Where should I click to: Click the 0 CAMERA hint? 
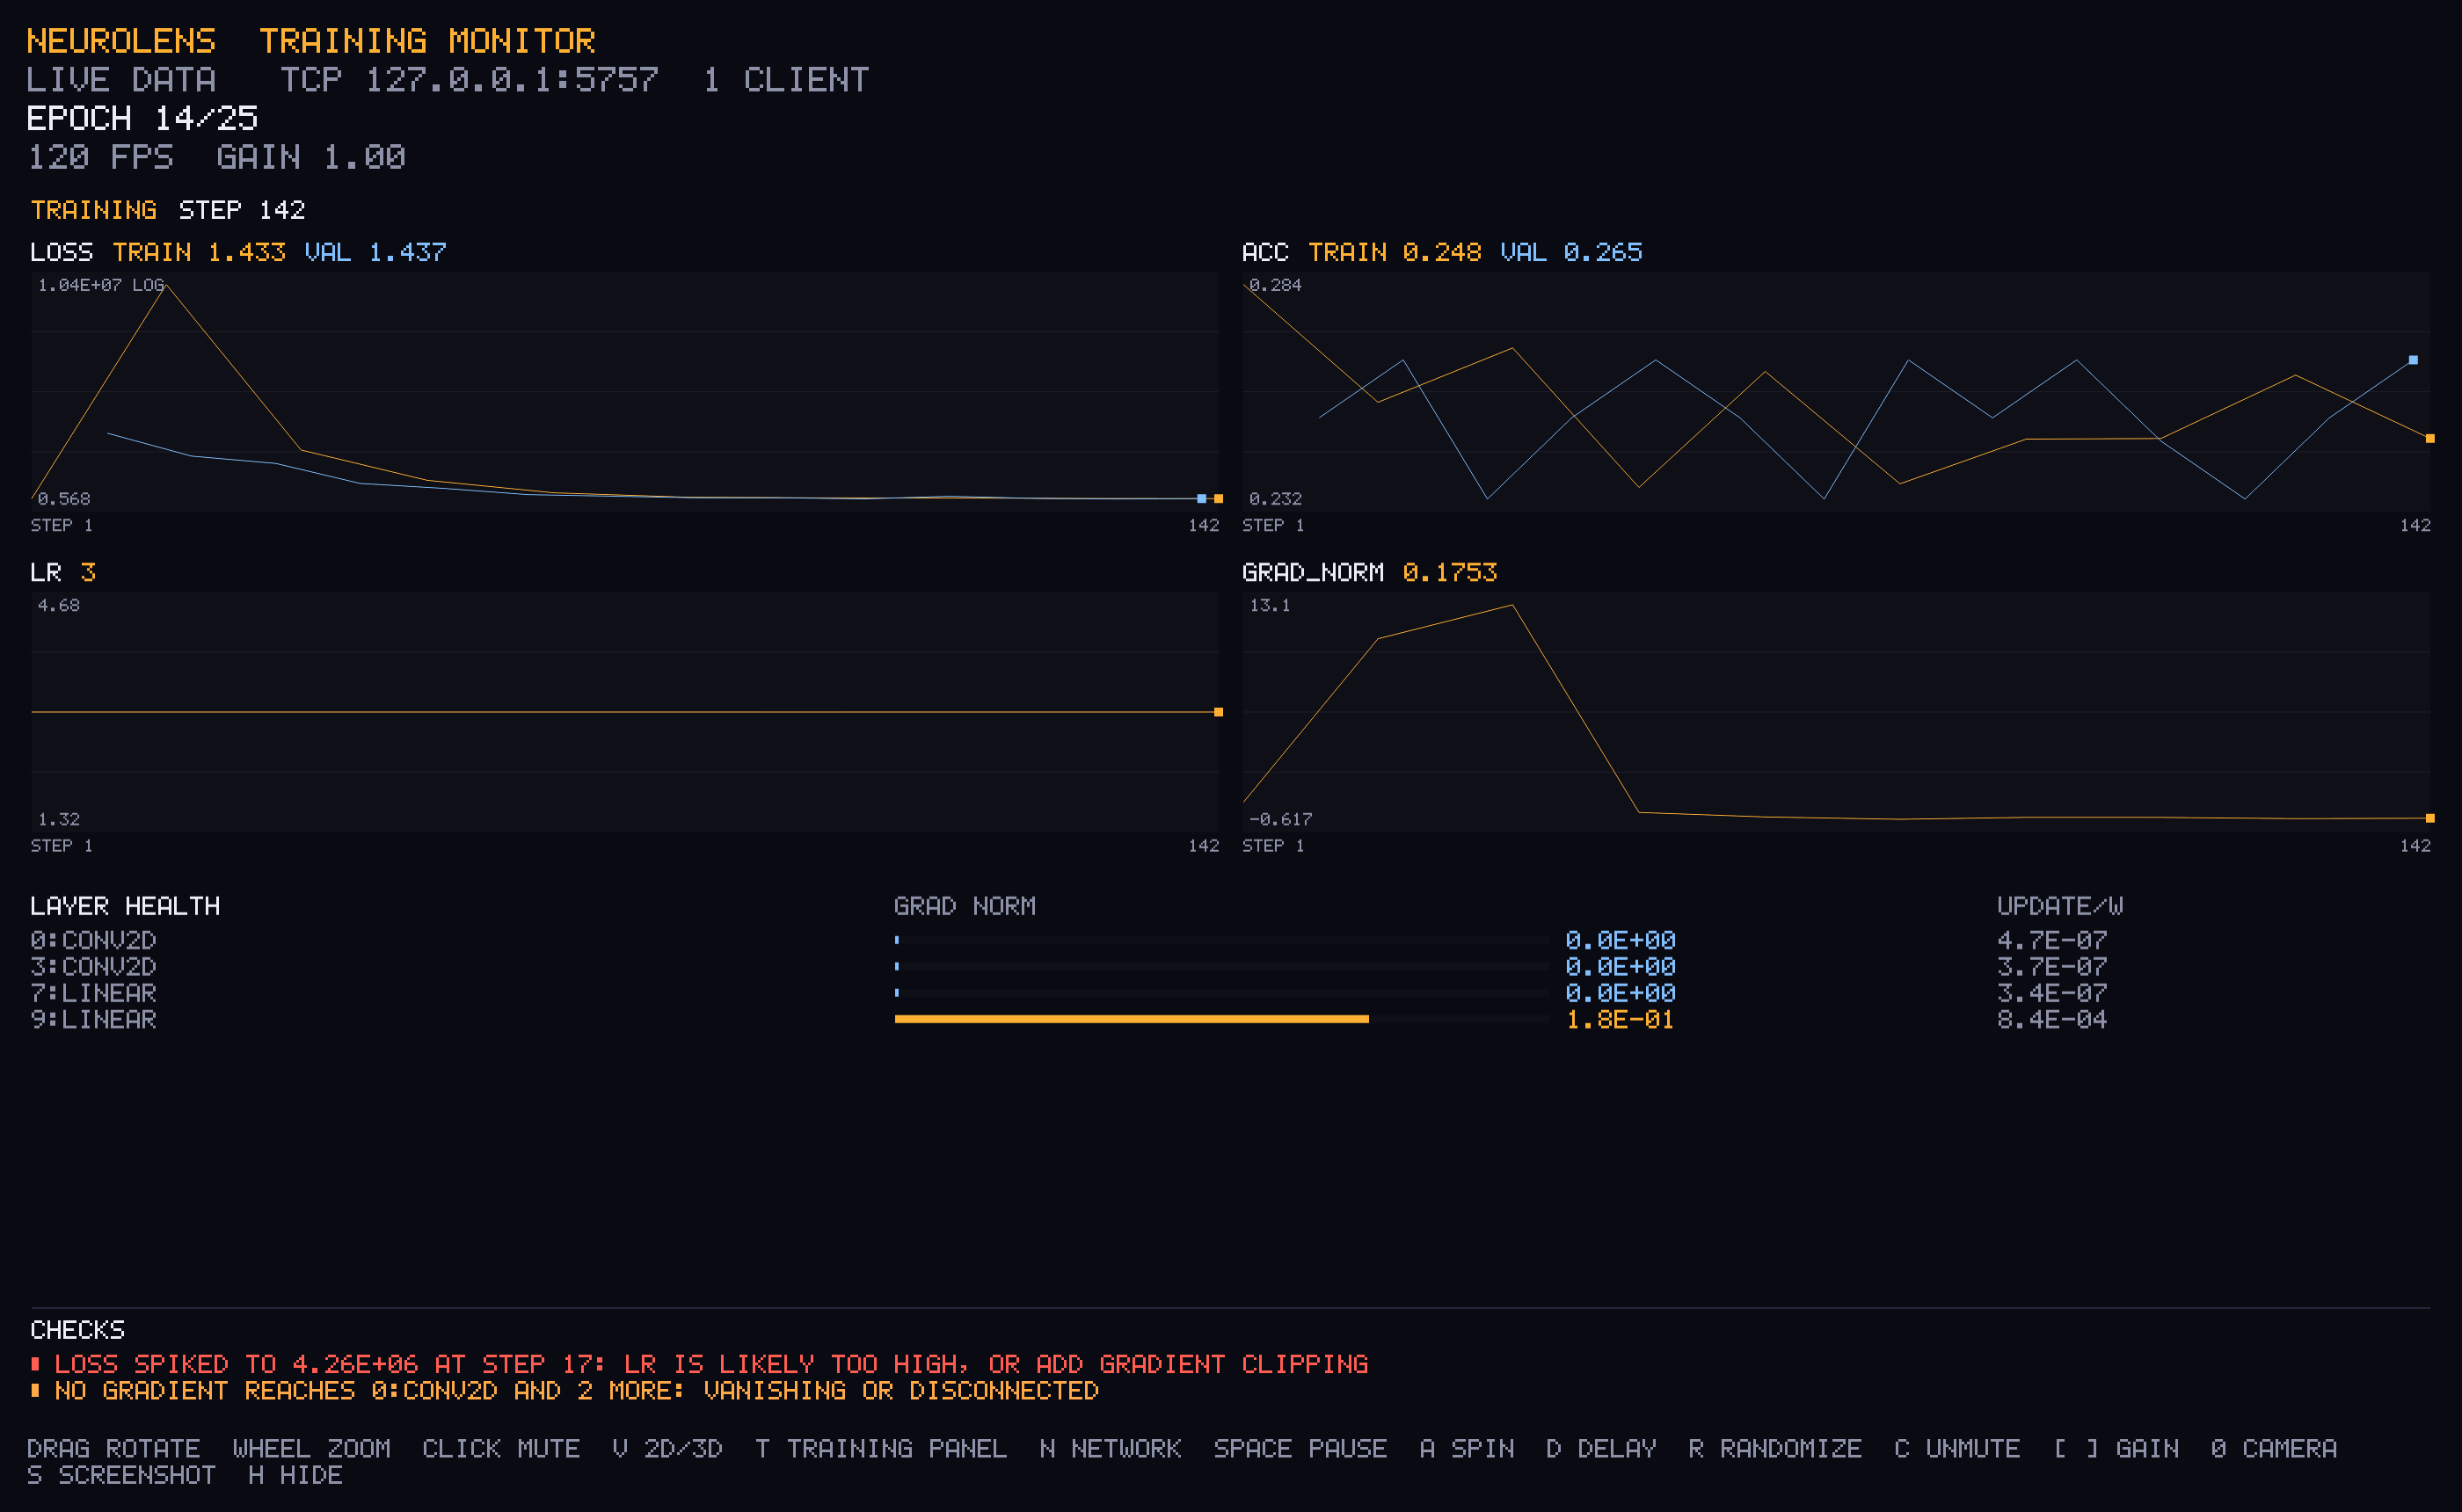pyautogui.click(x=2274, y=1449)
